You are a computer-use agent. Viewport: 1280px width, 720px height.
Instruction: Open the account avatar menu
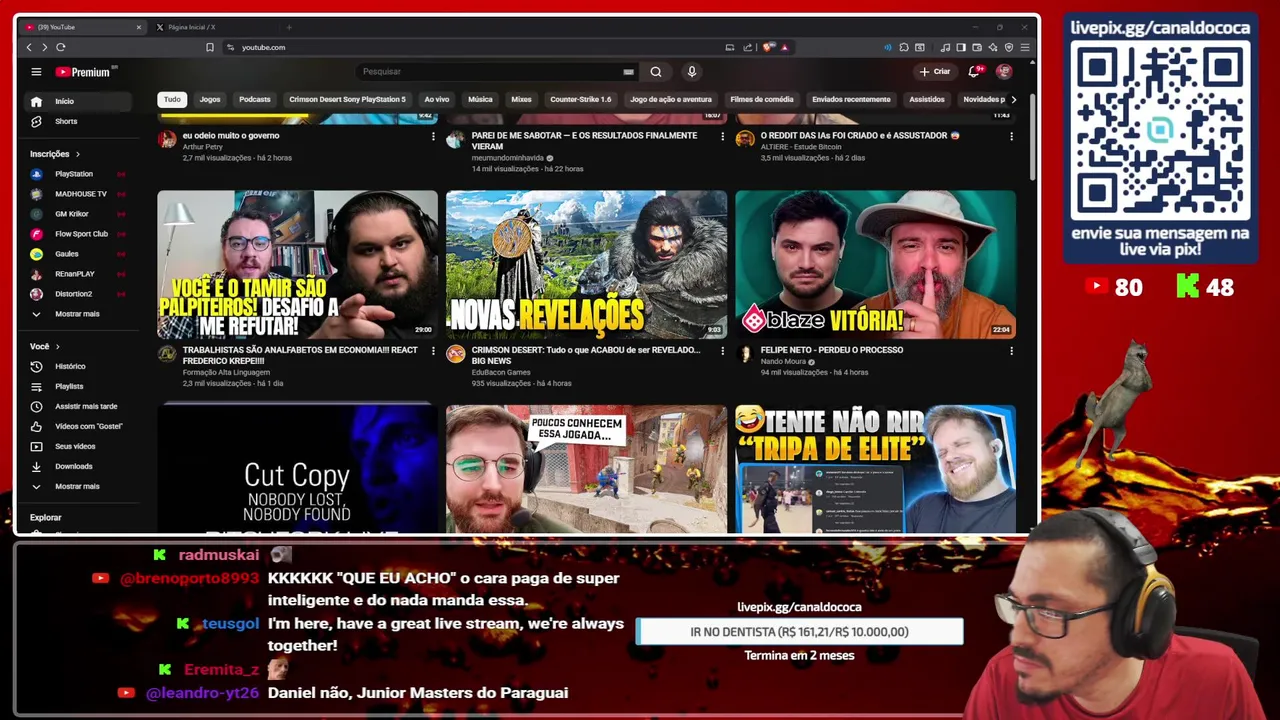(x=1004, y=72)
